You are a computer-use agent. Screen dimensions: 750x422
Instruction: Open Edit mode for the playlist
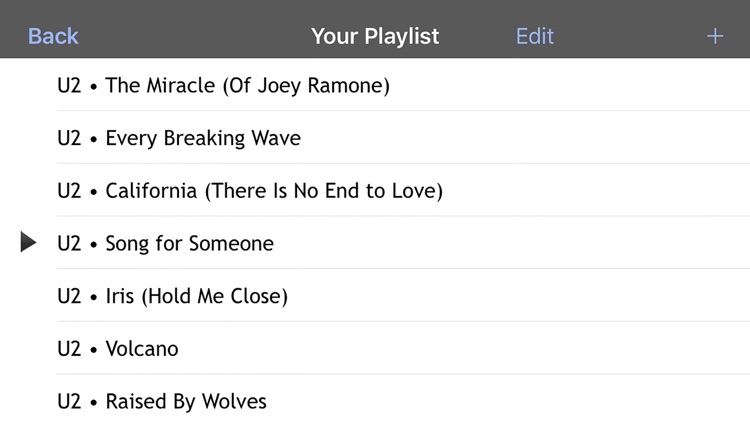pos(535,36)
